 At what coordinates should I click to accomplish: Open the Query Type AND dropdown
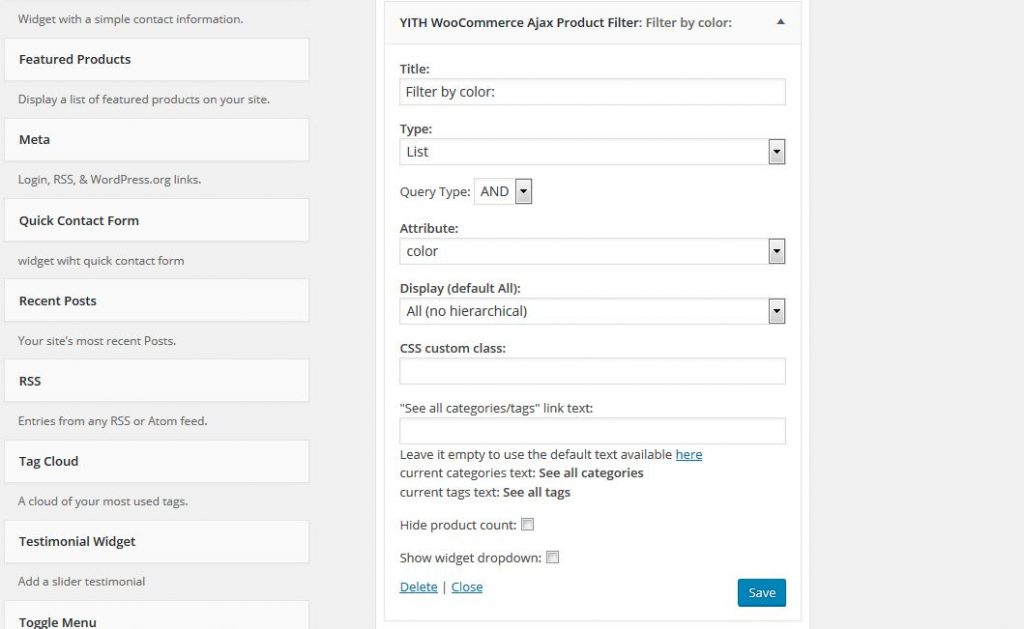click(x=503, y=191)
